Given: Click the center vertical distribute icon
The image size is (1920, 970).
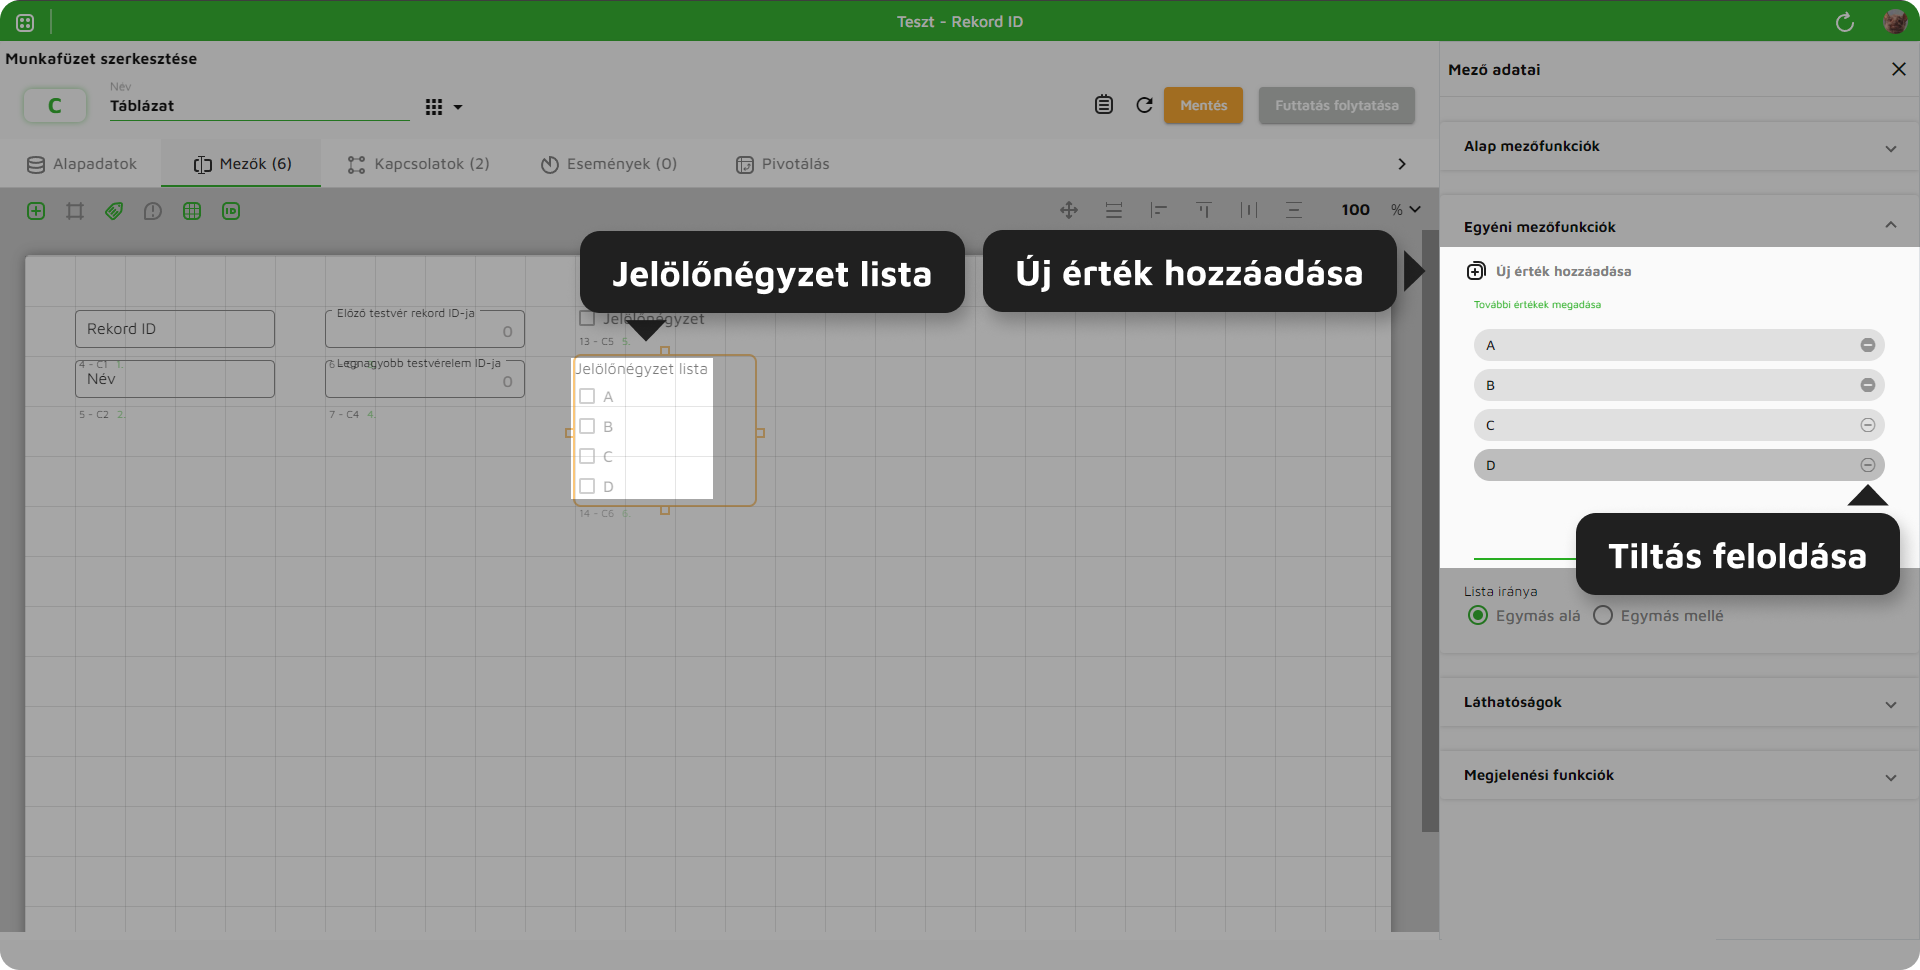Looking at the screenshot, I should coord(1294,210).
